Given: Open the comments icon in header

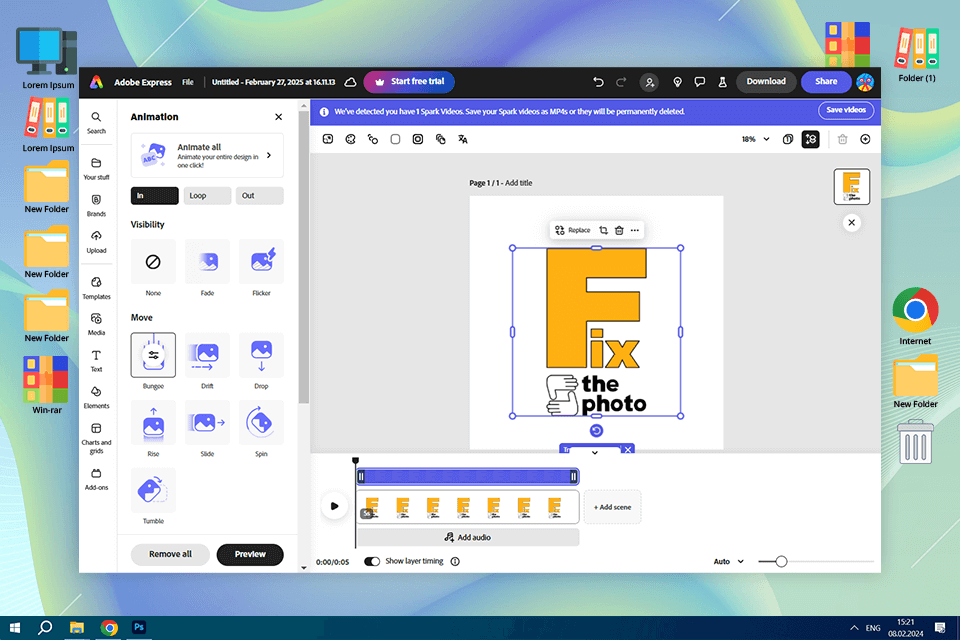Looking at the screenshot, I should pyautogui.click(x=699, y=82).
